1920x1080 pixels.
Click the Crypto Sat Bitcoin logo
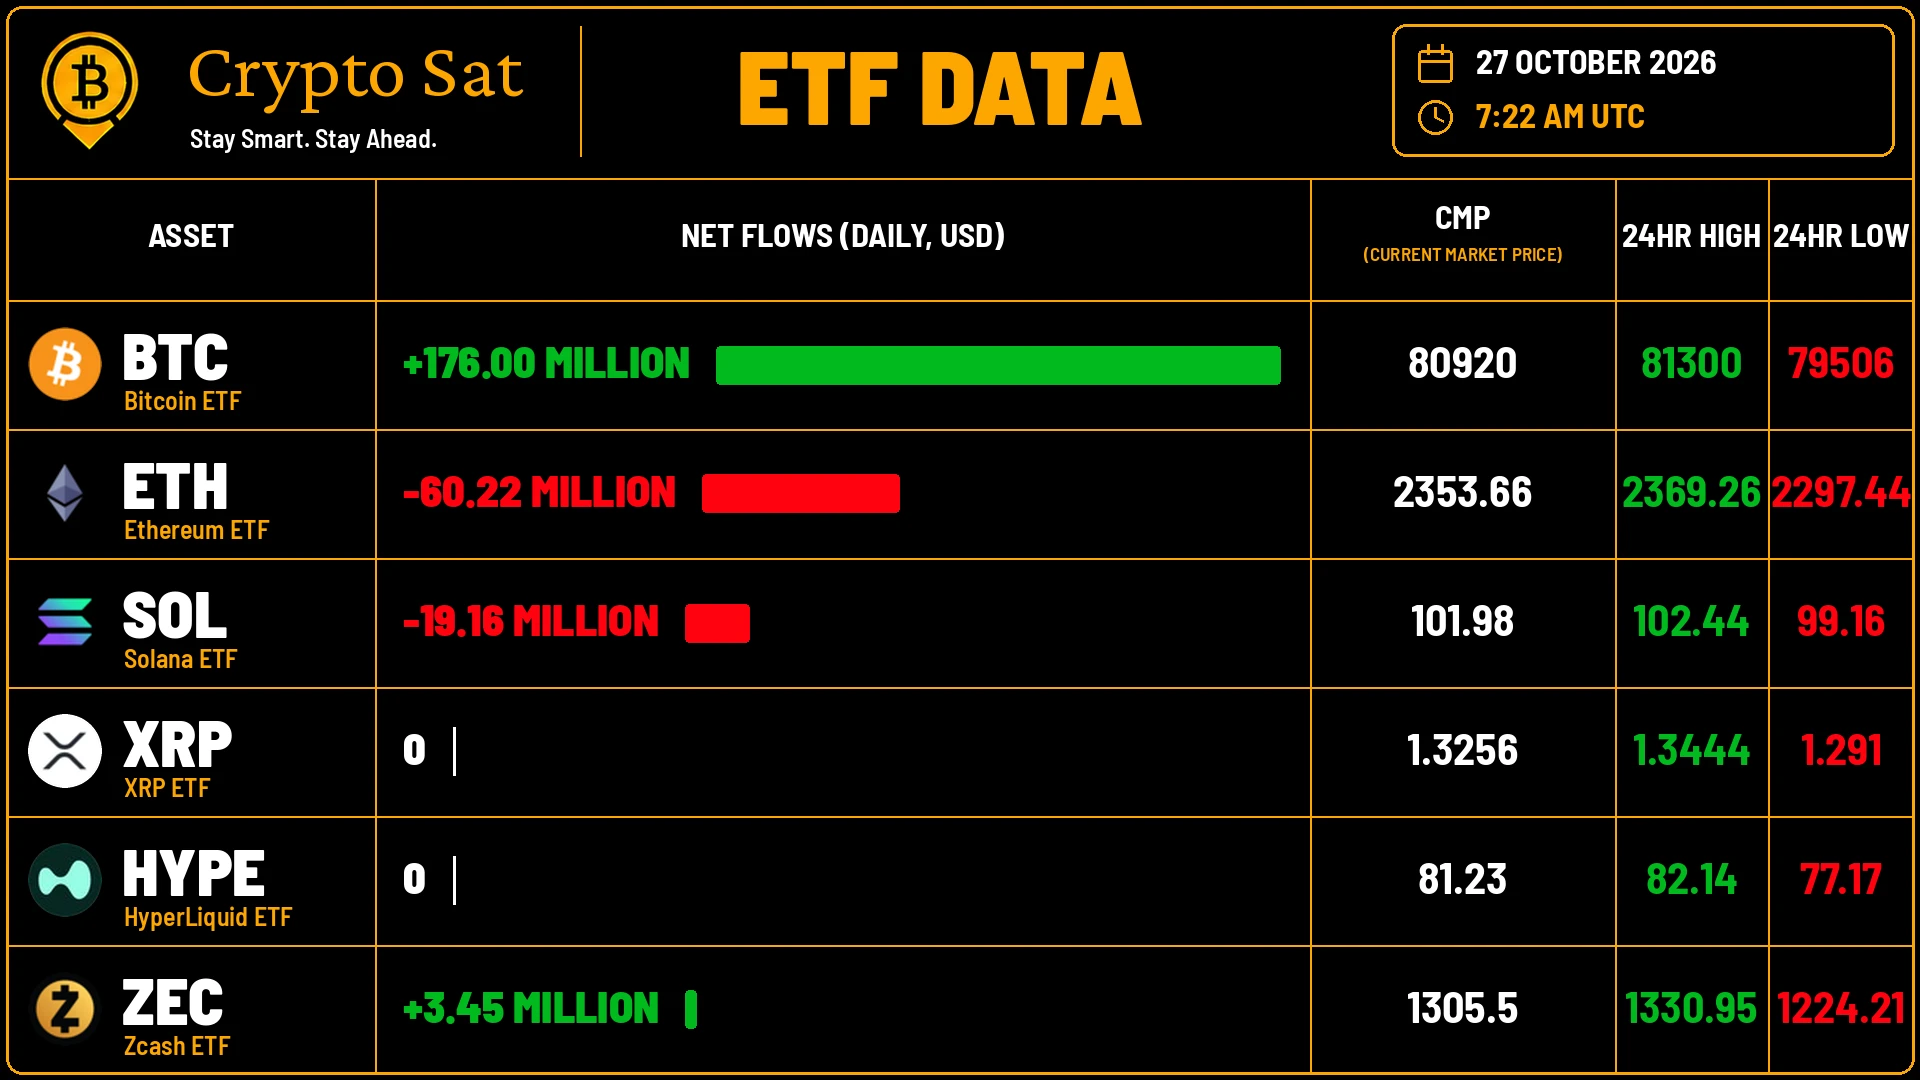[x=89, y=90]
